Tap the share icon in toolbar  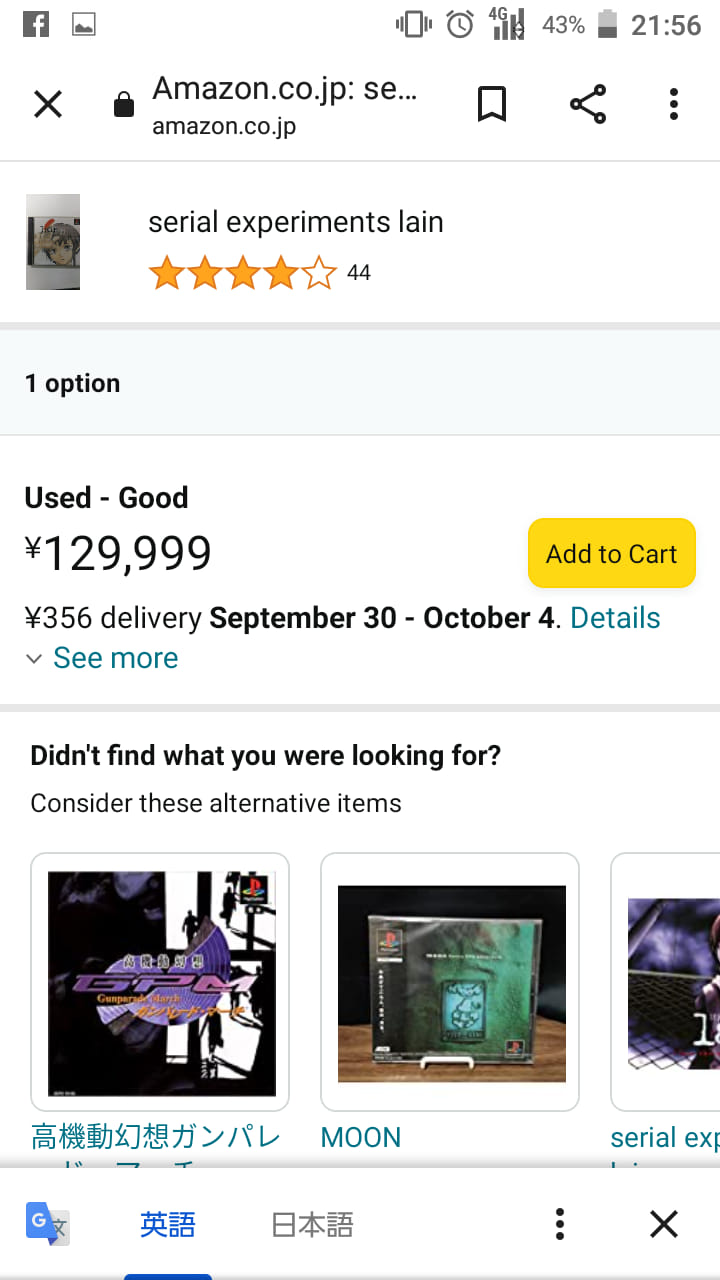coord(588,104)
